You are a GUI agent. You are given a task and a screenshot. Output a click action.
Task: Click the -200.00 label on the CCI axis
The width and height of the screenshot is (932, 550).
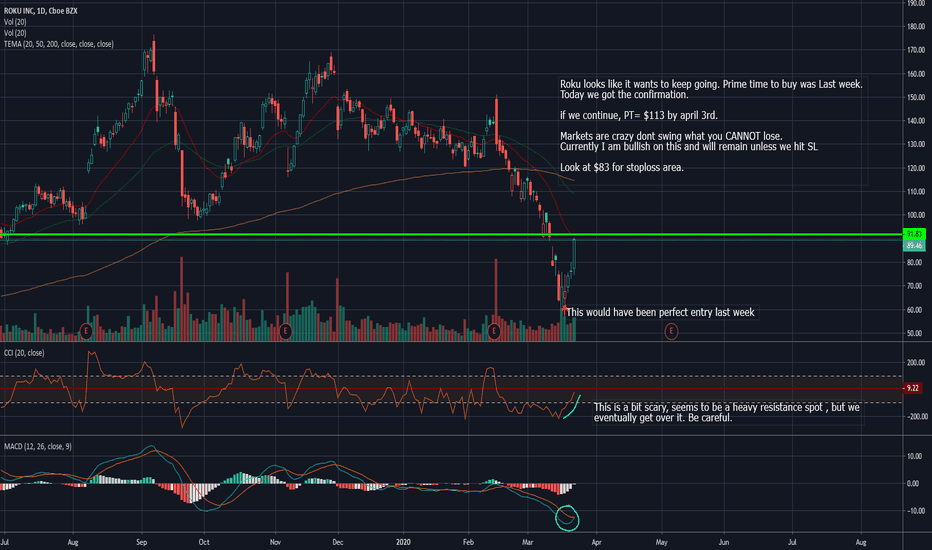pyautogui.click(x=915, y=417)
